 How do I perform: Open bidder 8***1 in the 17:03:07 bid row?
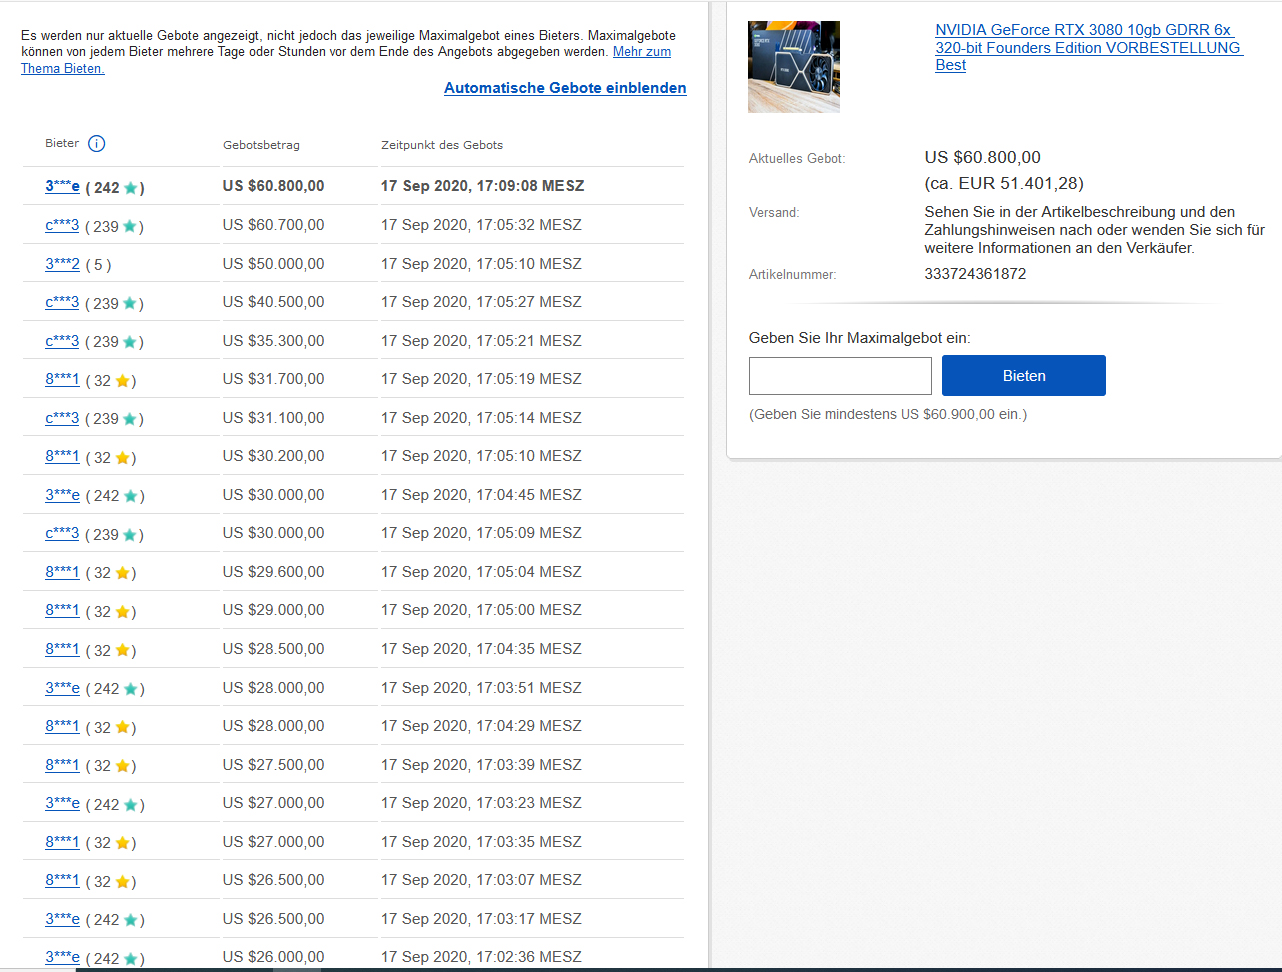pos(62,880)
